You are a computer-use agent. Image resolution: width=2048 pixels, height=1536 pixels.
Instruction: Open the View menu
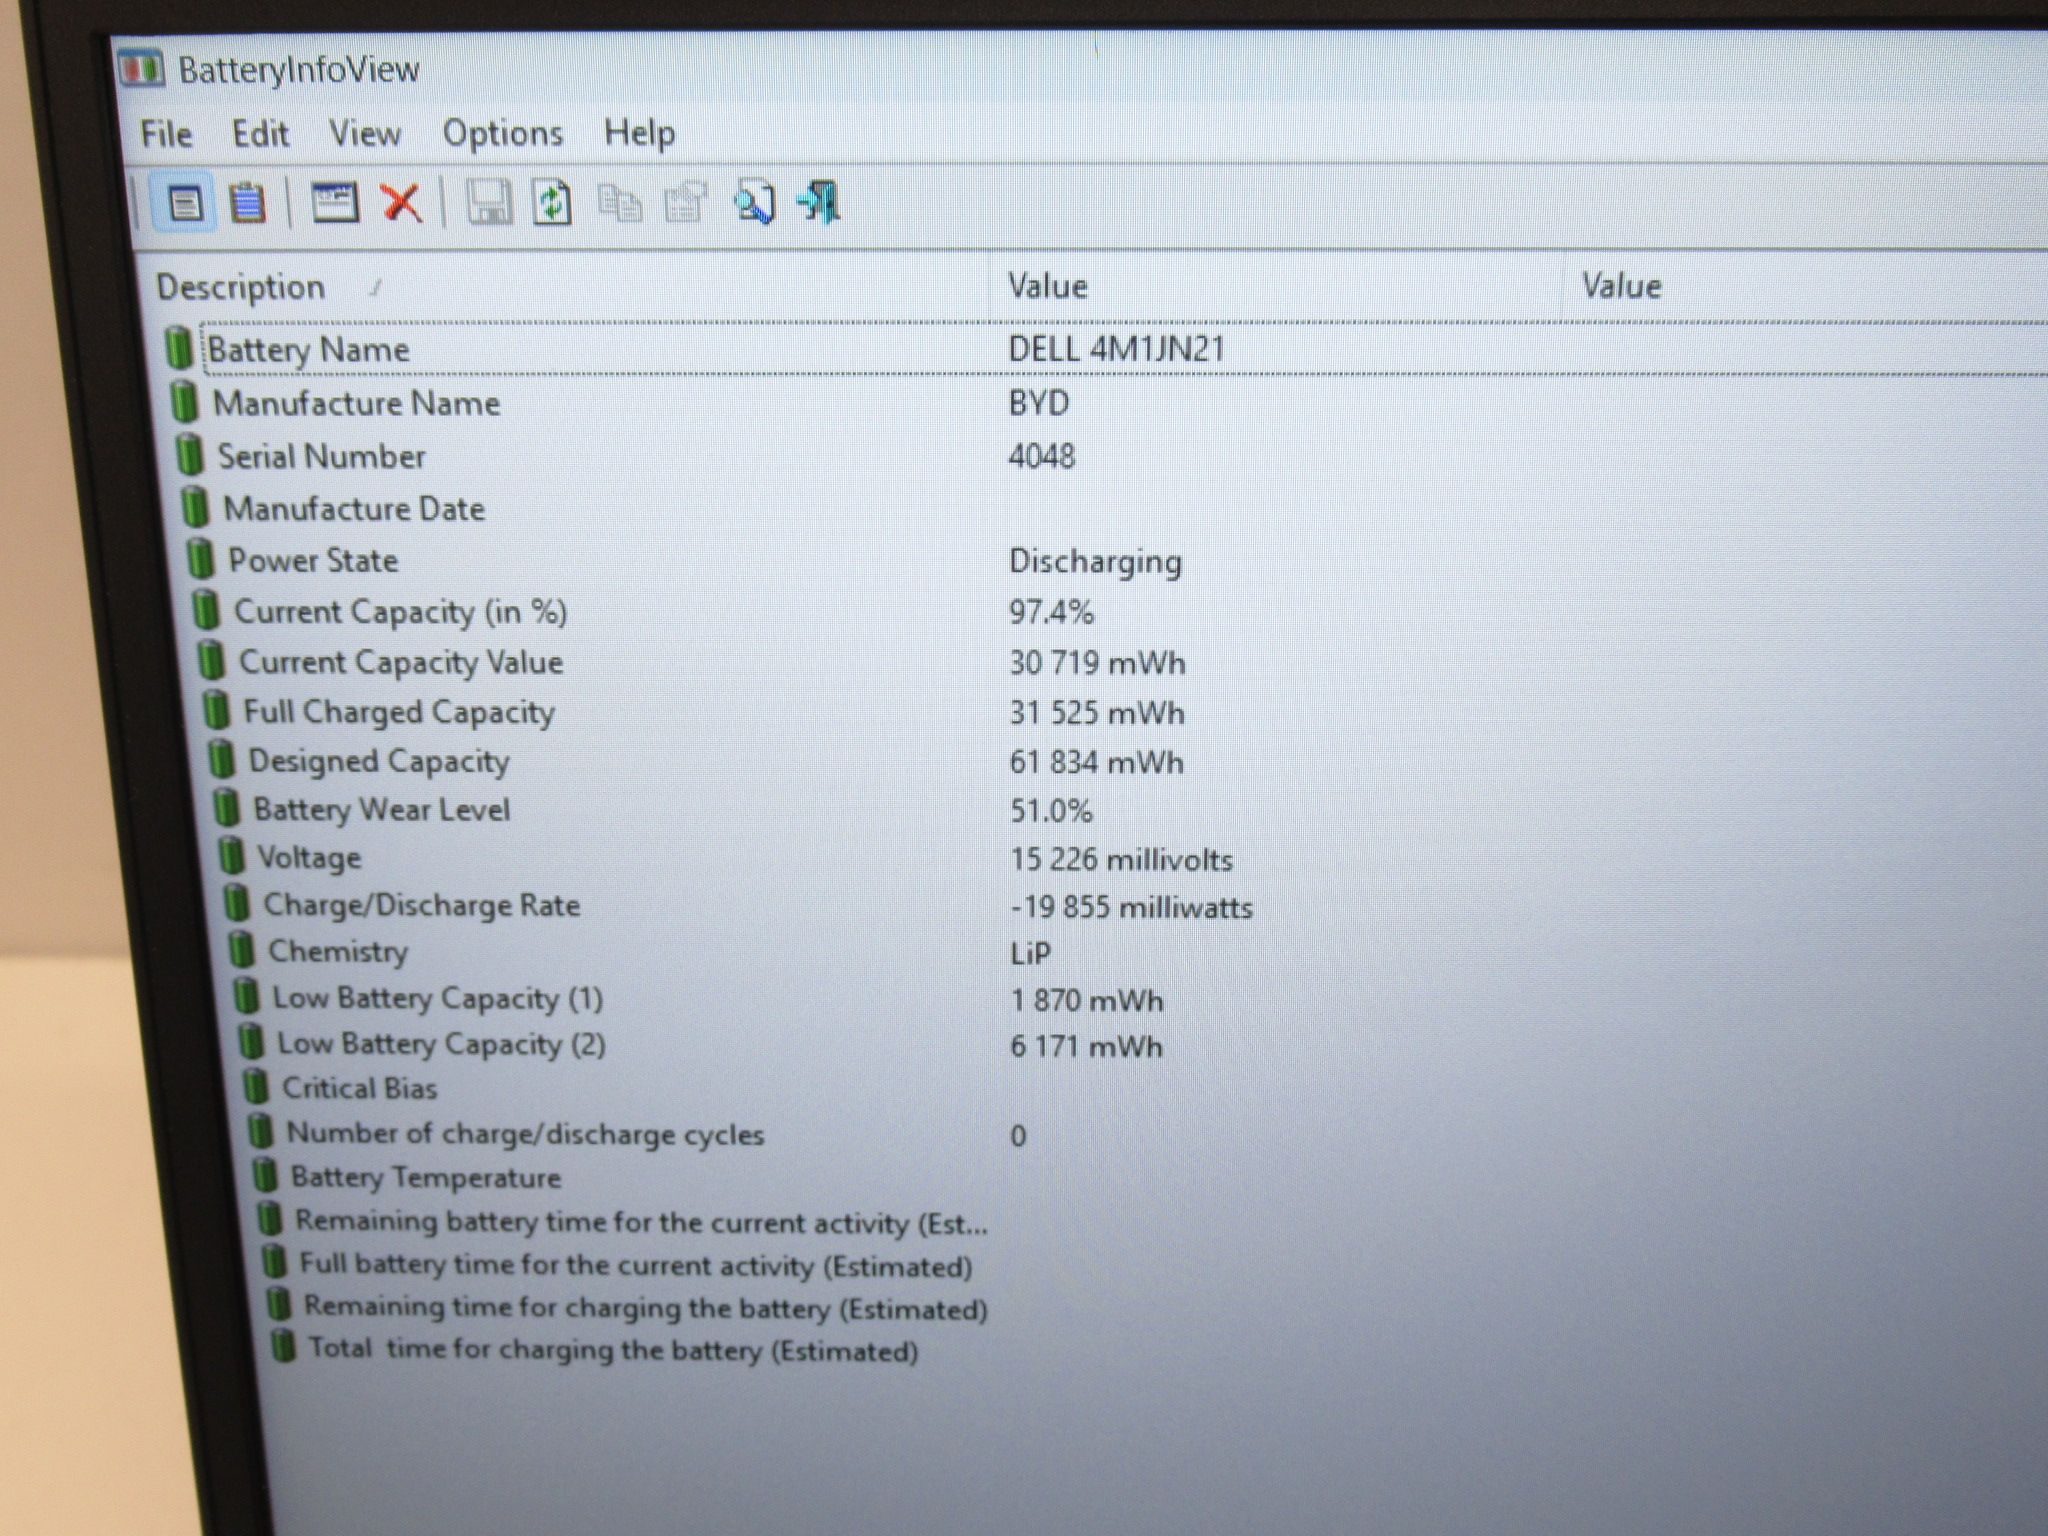[x=365, y=134]
